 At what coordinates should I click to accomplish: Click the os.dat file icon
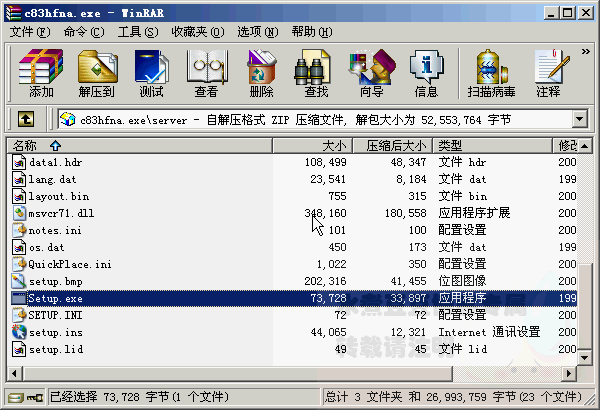pos(19,247)
